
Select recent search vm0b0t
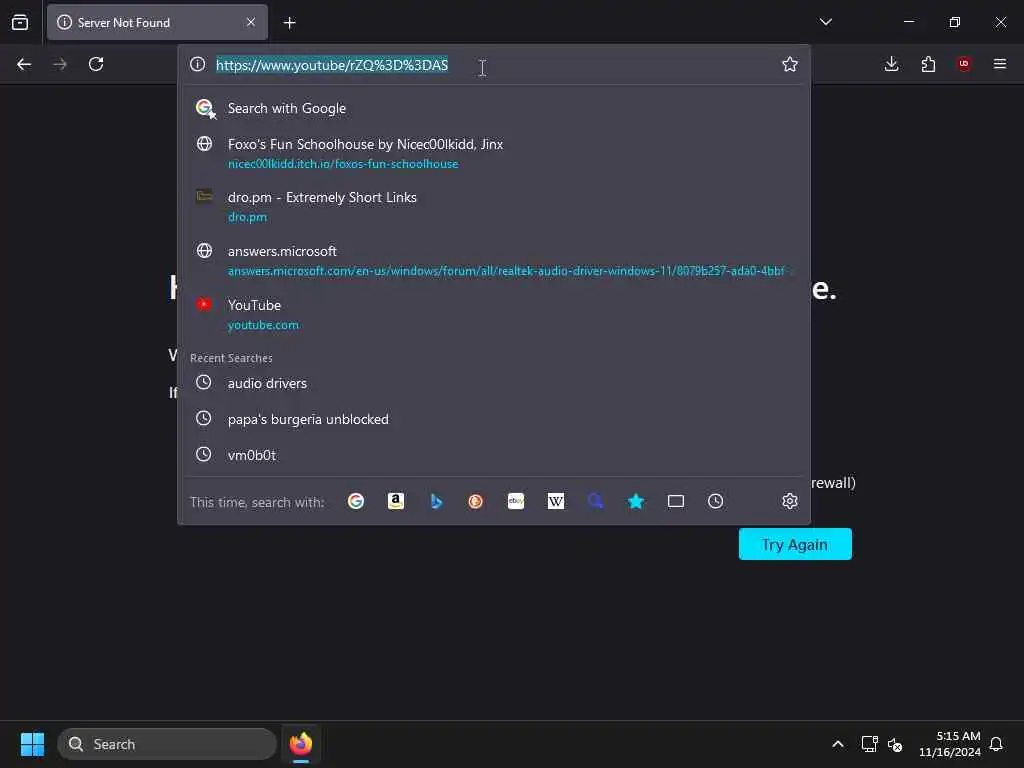[494, 455]
